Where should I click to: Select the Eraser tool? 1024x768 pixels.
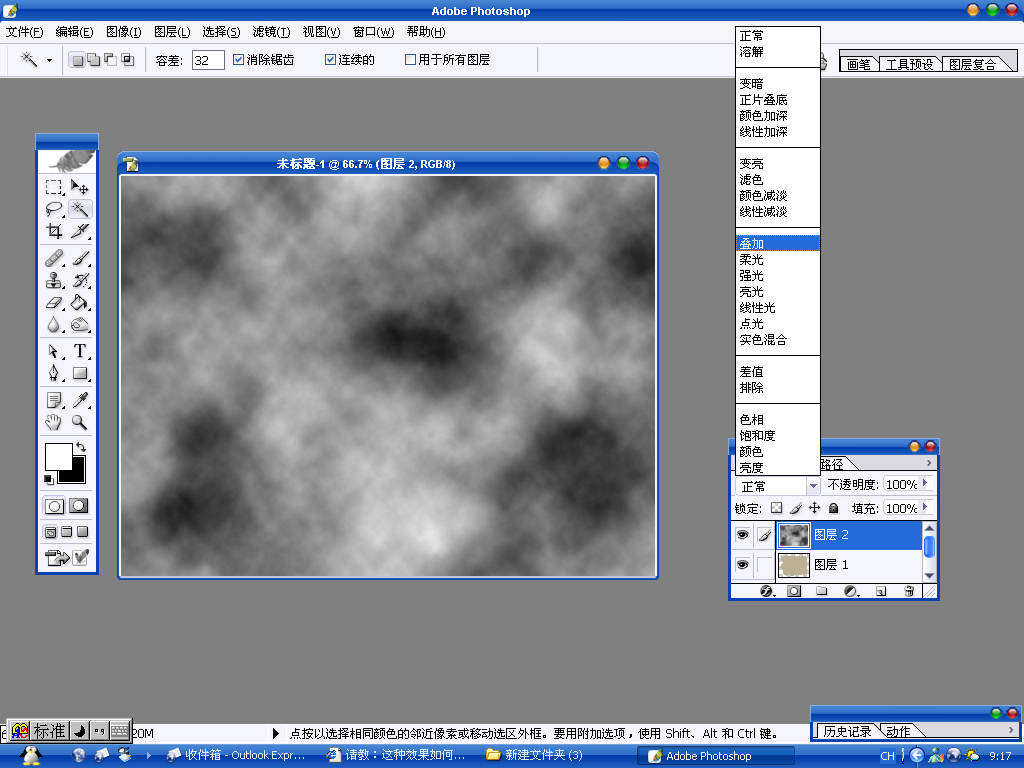point(54,302)
